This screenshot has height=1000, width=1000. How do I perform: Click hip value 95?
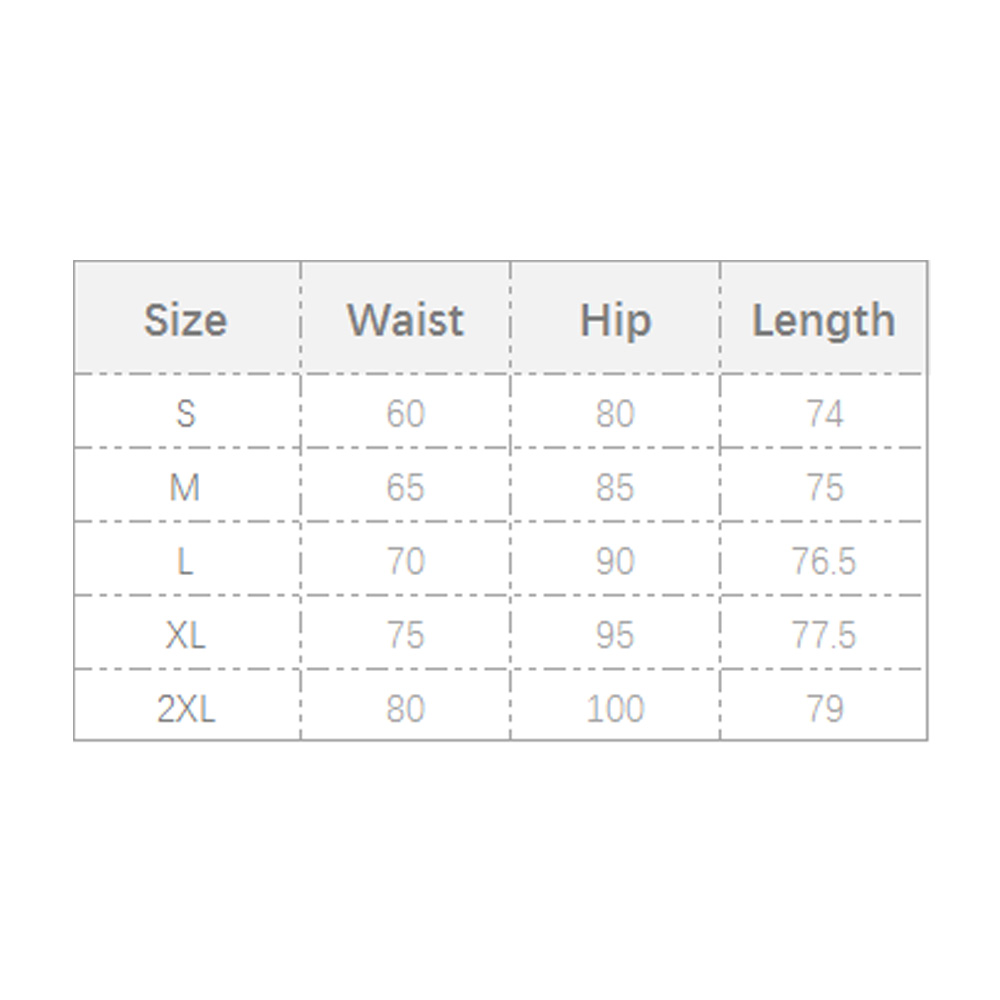click(615, 635)
